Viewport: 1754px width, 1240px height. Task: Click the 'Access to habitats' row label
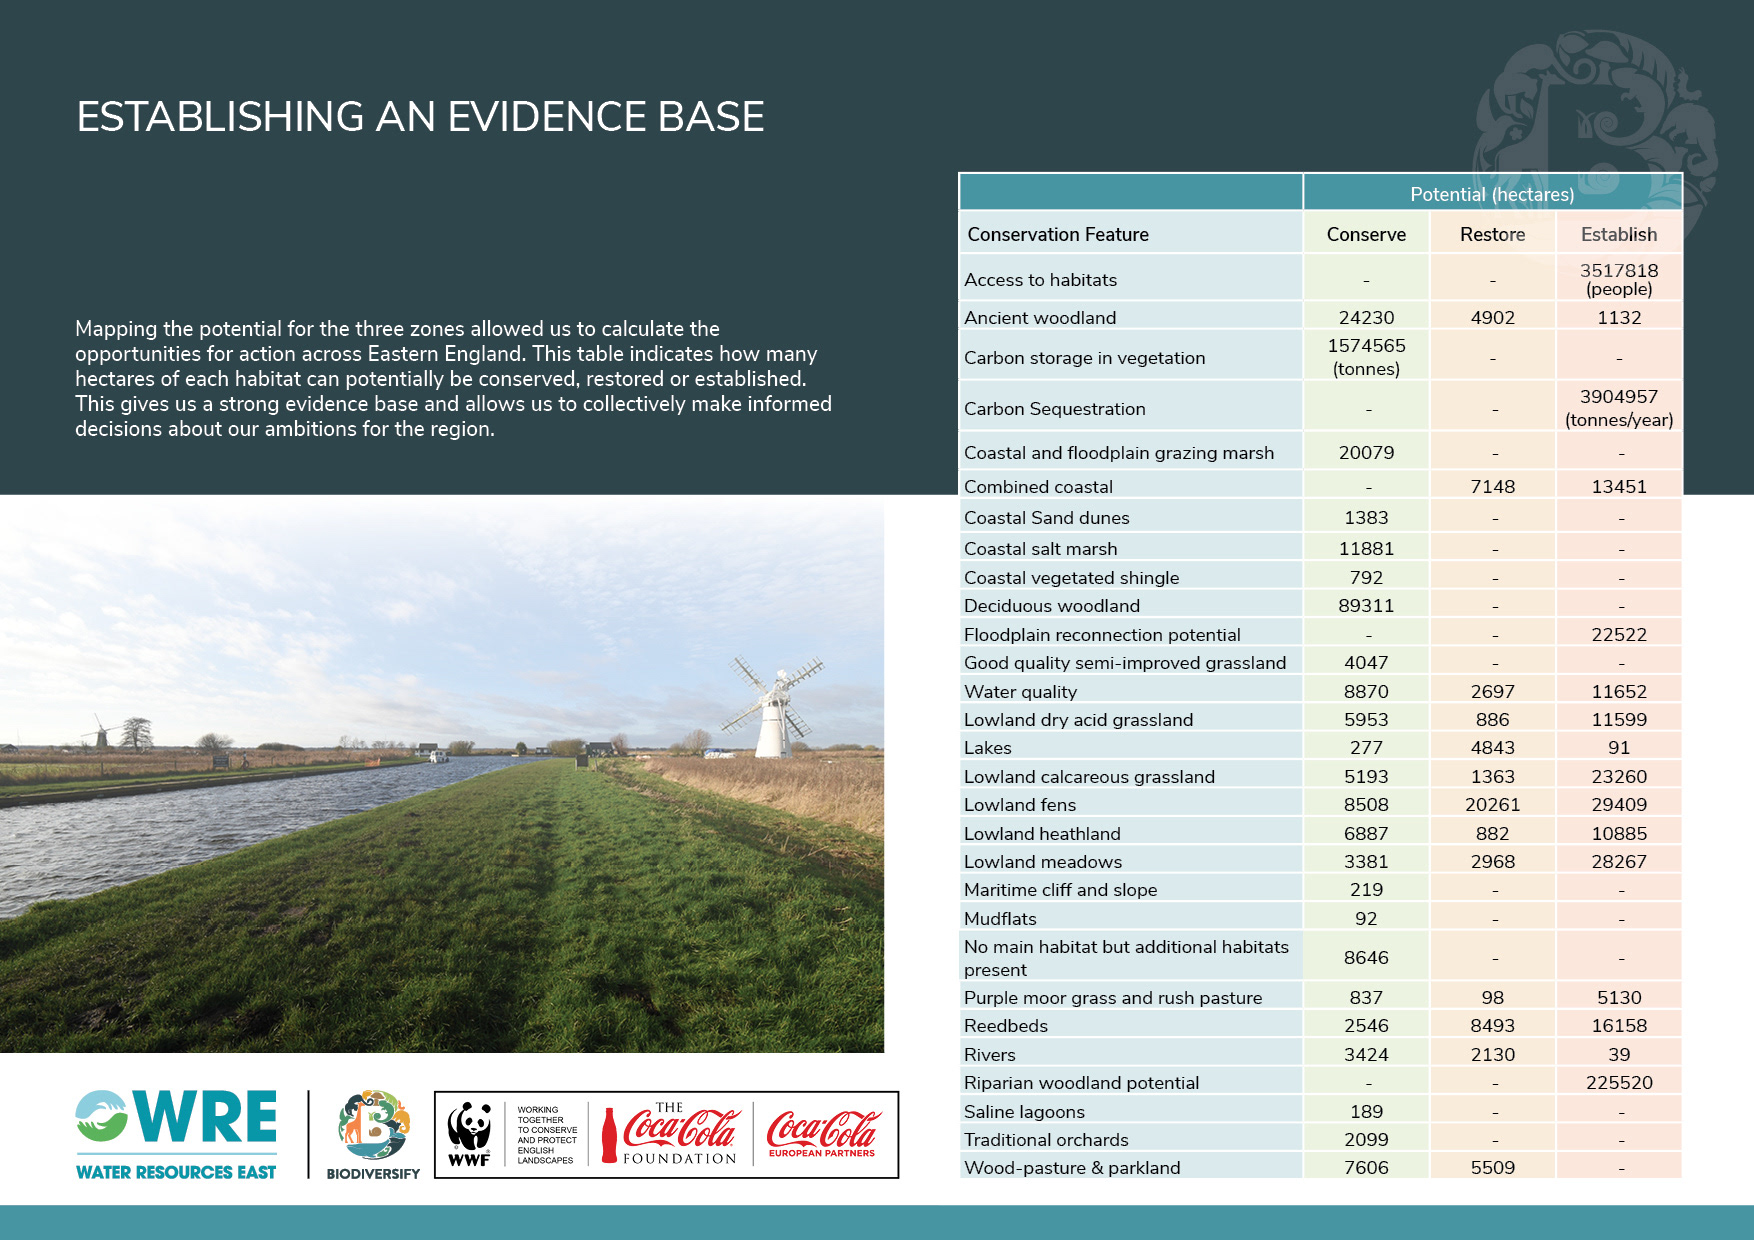tap(1040, 280)
